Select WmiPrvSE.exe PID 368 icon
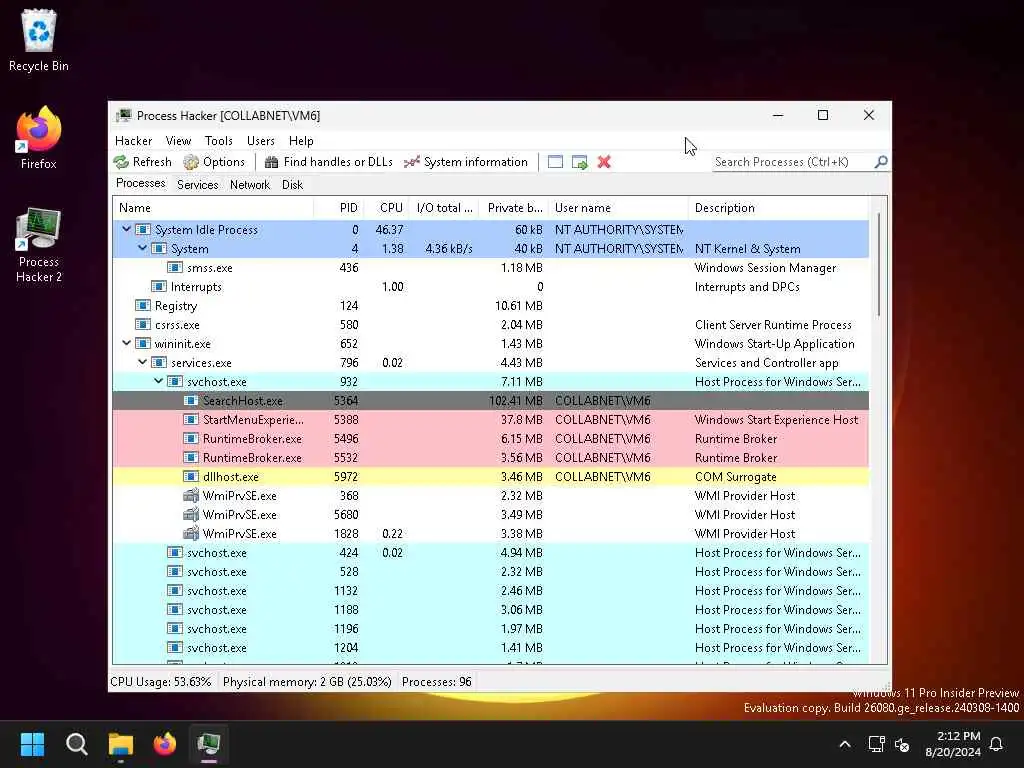 coord(191,495)
